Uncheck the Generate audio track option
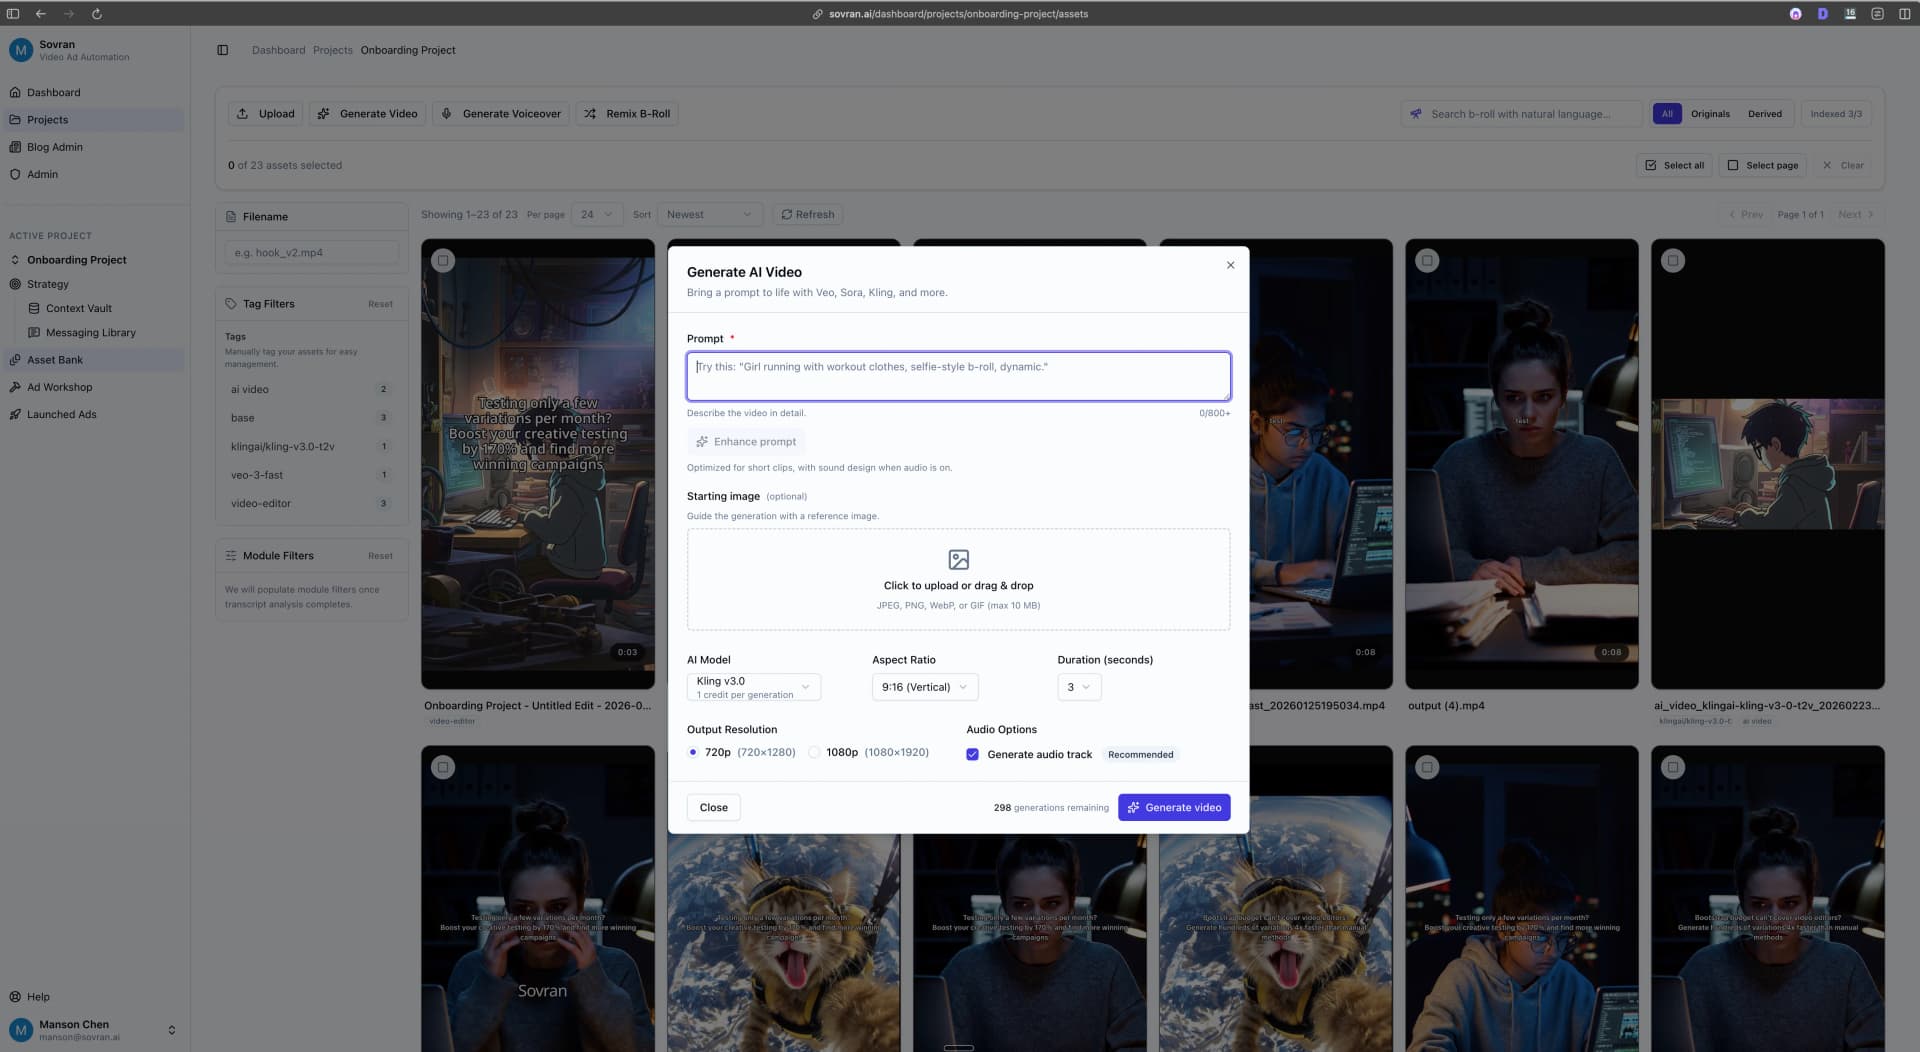This screenshot has width=1920, height=1052. coord(972,754)
